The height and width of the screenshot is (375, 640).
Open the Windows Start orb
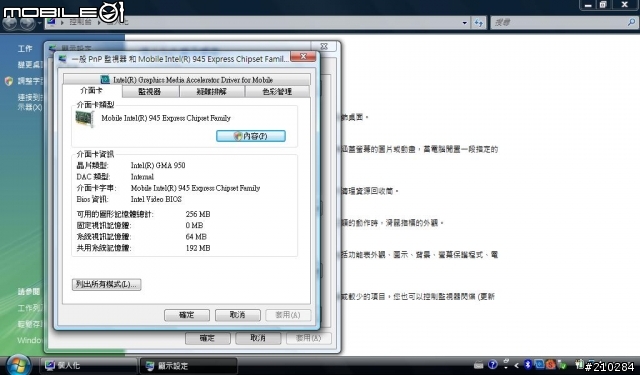pos(18,365)
